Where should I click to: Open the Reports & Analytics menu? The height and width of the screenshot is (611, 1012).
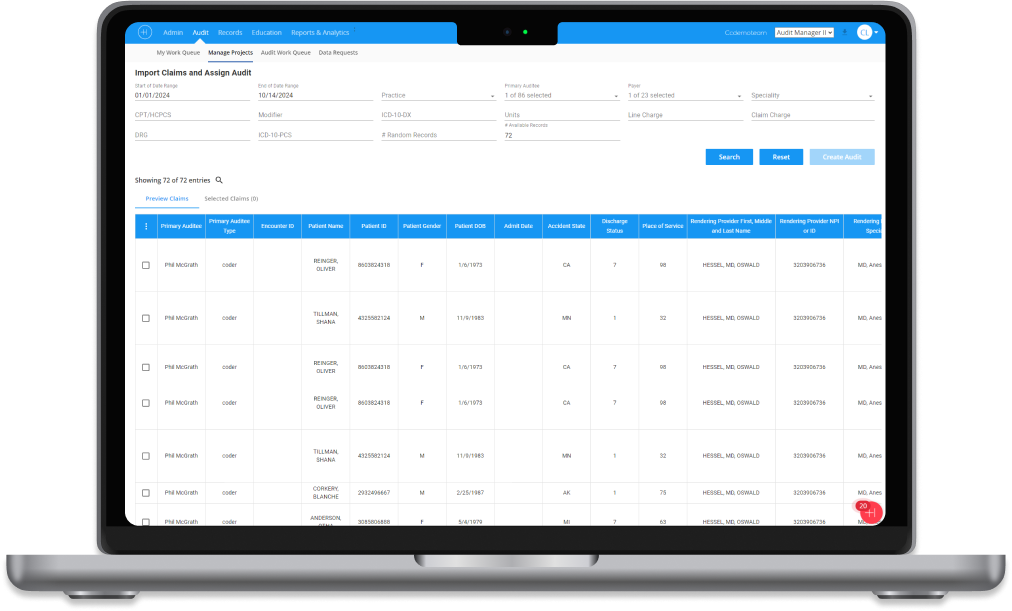click(x=321, y=31)
